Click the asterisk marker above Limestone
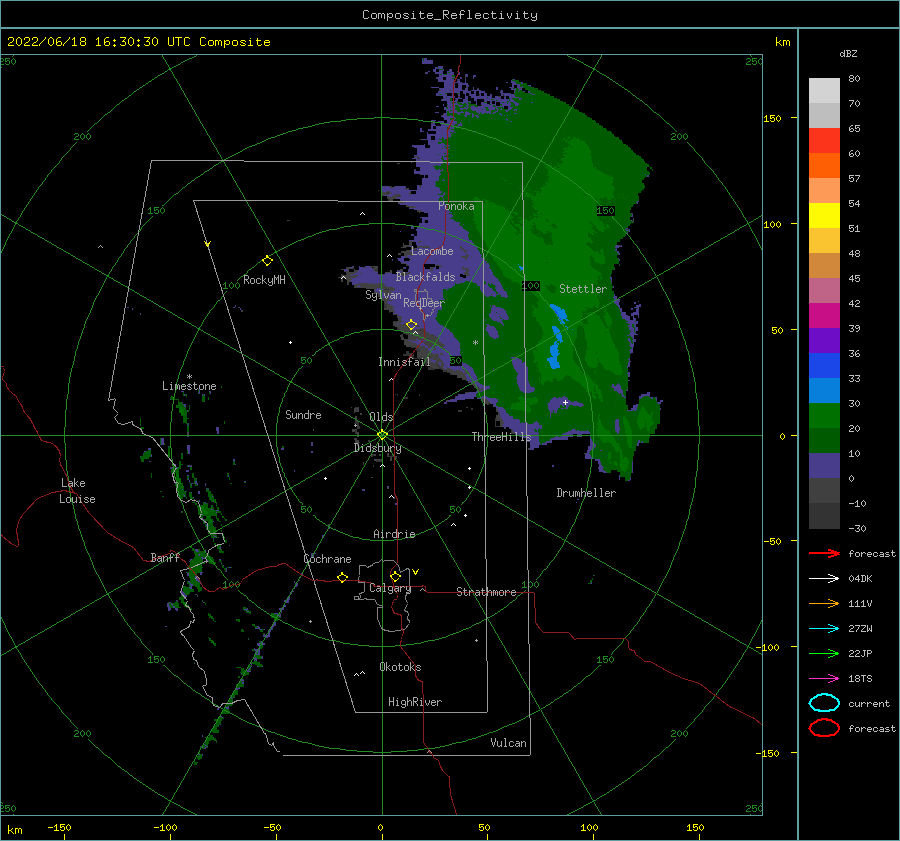This screenshot has height=841, width=900. click(x=189, y=377)
